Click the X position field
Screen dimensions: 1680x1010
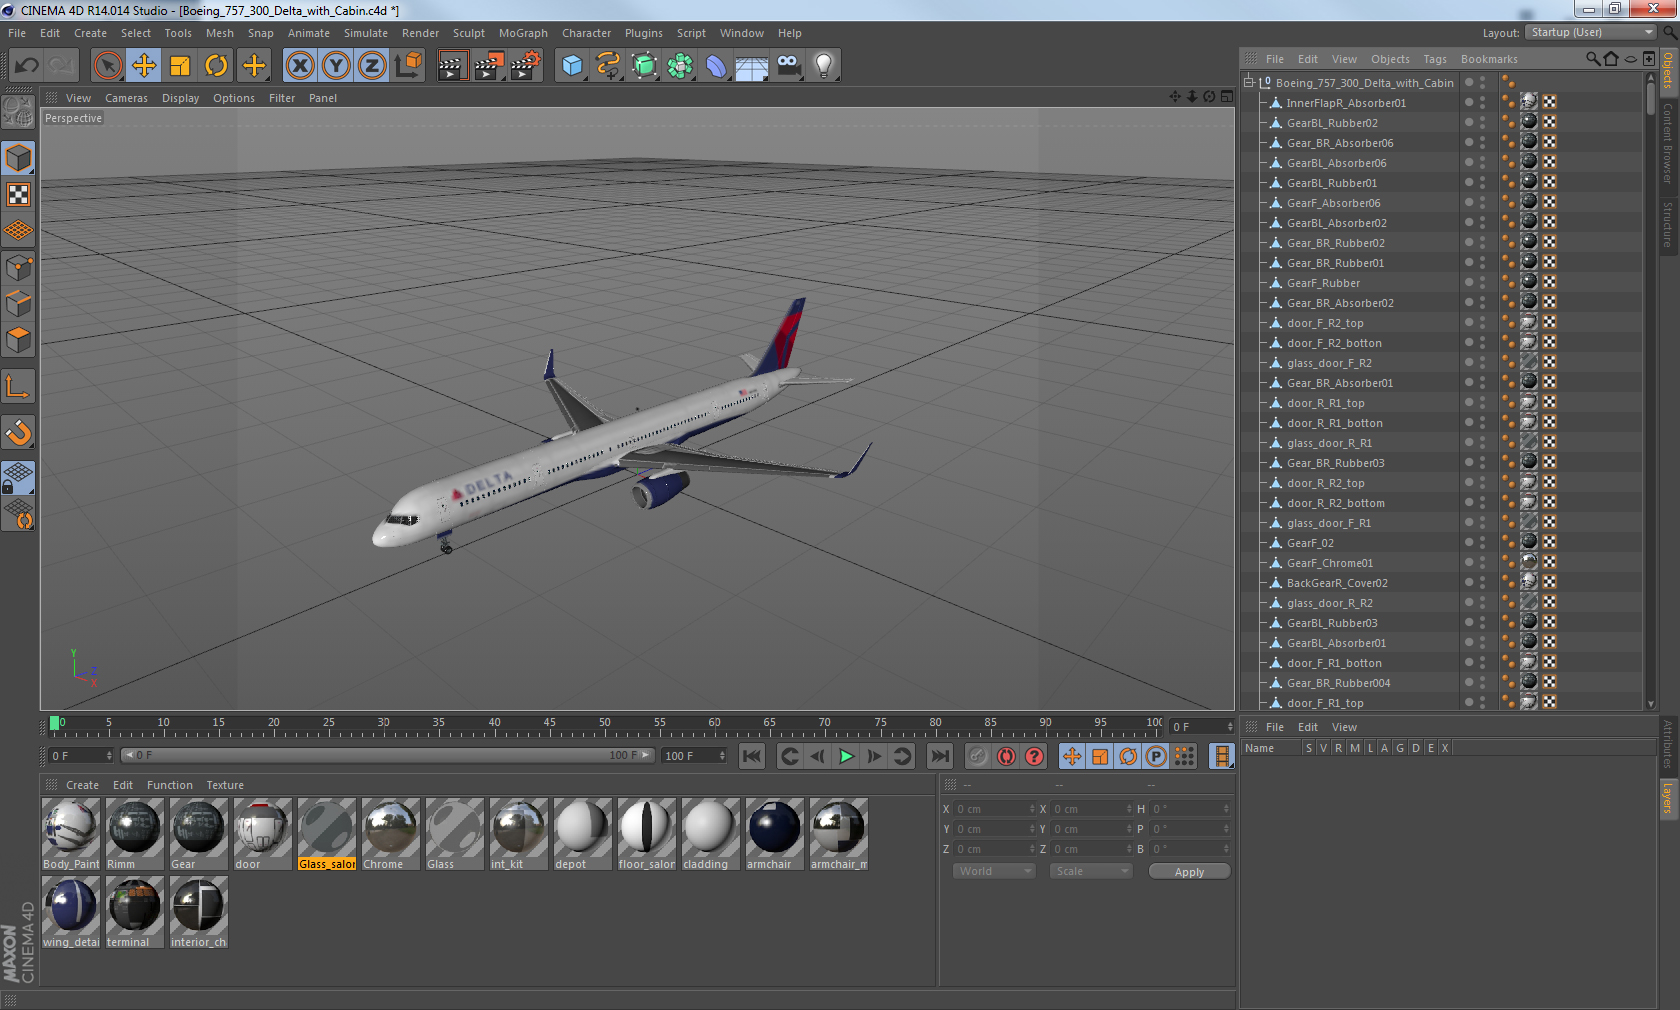click(996, 809)
